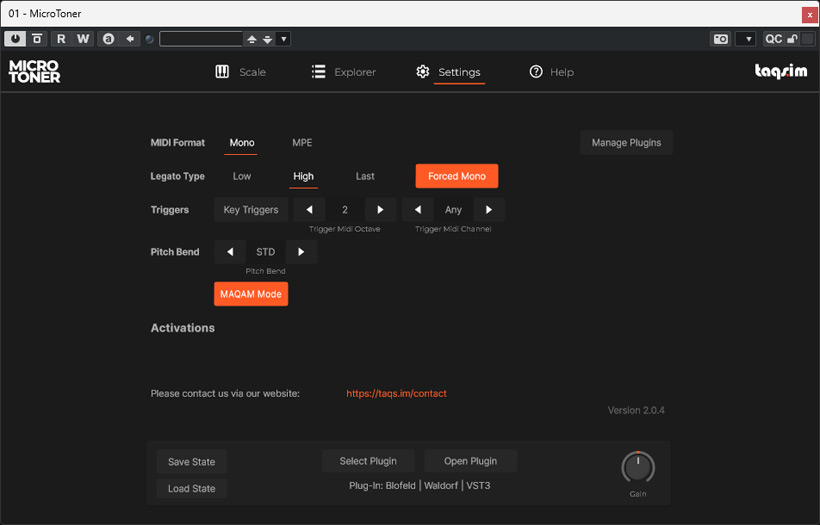This screenshot has width=820, height=525.
Task: Increase the Trigger Midi Octave value
Action: coord(380,210)
